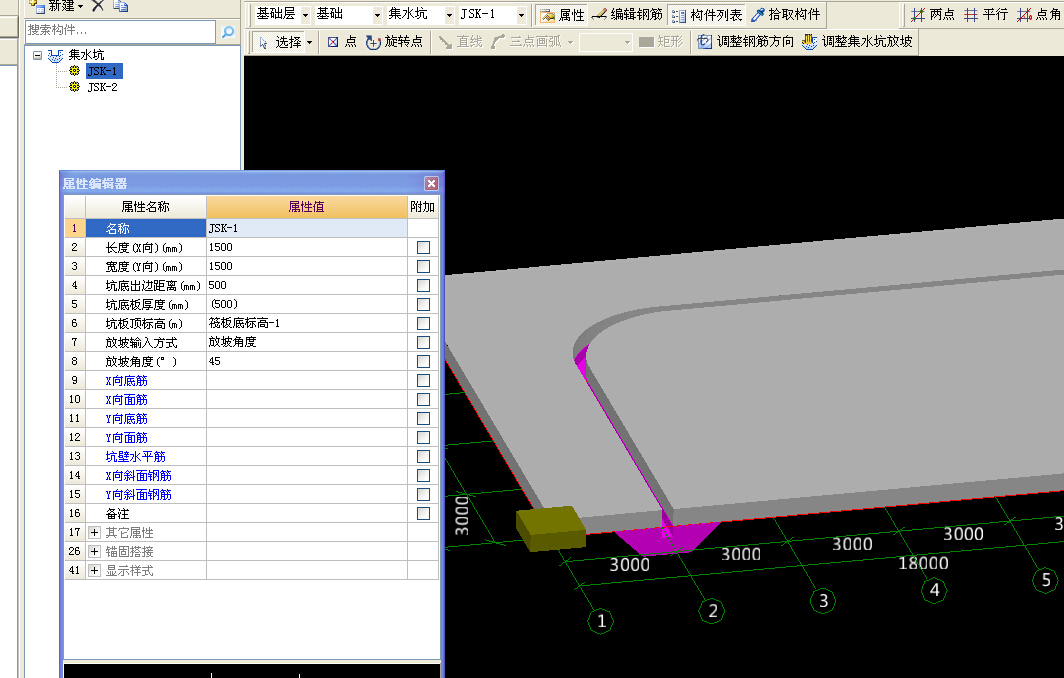
Task: Select JSK-1 in the component tree
Action: (x=102, y=71)
